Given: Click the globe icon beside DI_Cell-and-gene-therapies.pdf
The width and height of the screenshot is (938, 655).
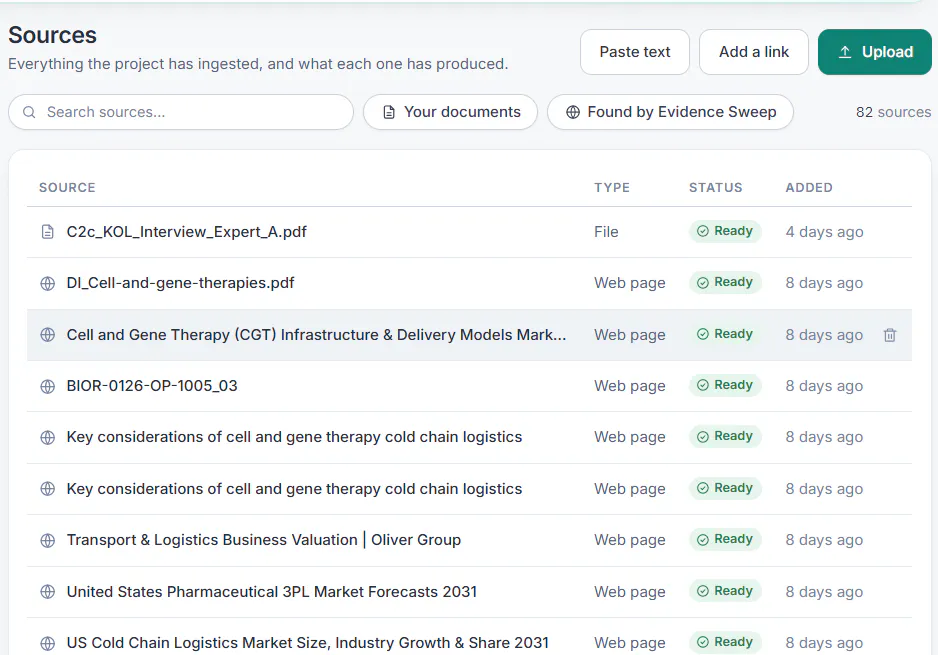Looking at the screenshot, I should click(x=47, y=283).
